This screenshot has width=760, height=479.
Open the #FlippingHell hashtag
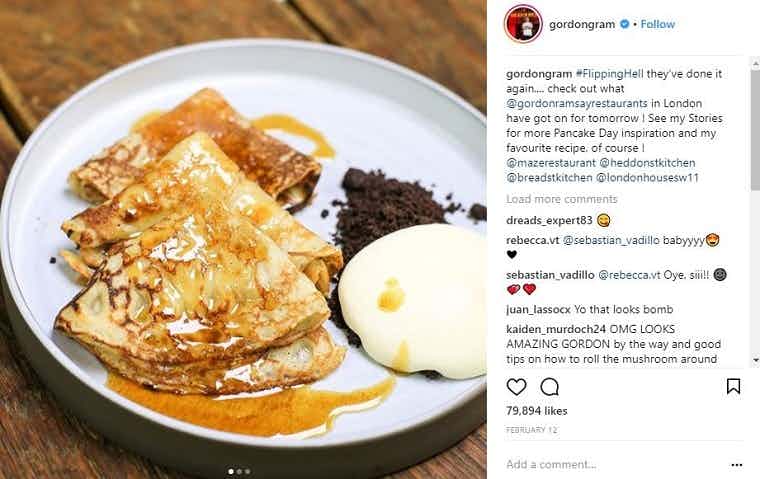[x=609, y=74]
